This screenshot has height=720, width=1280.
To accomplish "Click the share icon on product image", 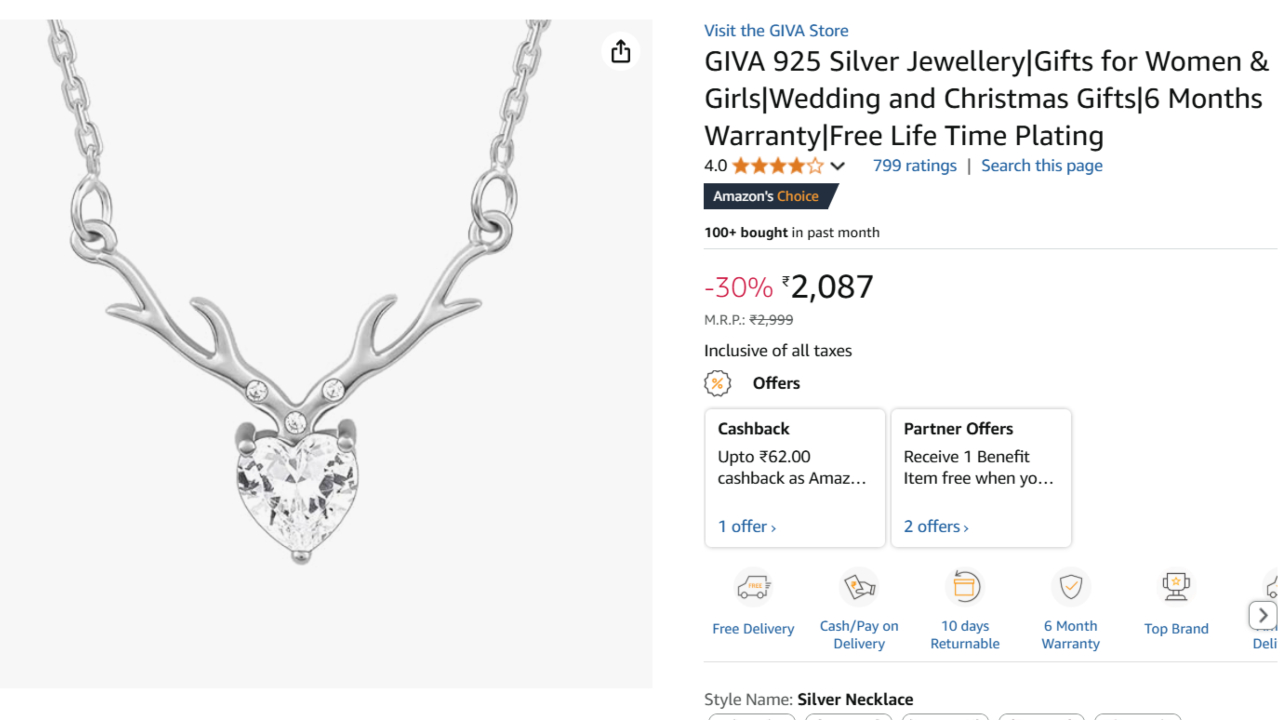I will [621, 51].
